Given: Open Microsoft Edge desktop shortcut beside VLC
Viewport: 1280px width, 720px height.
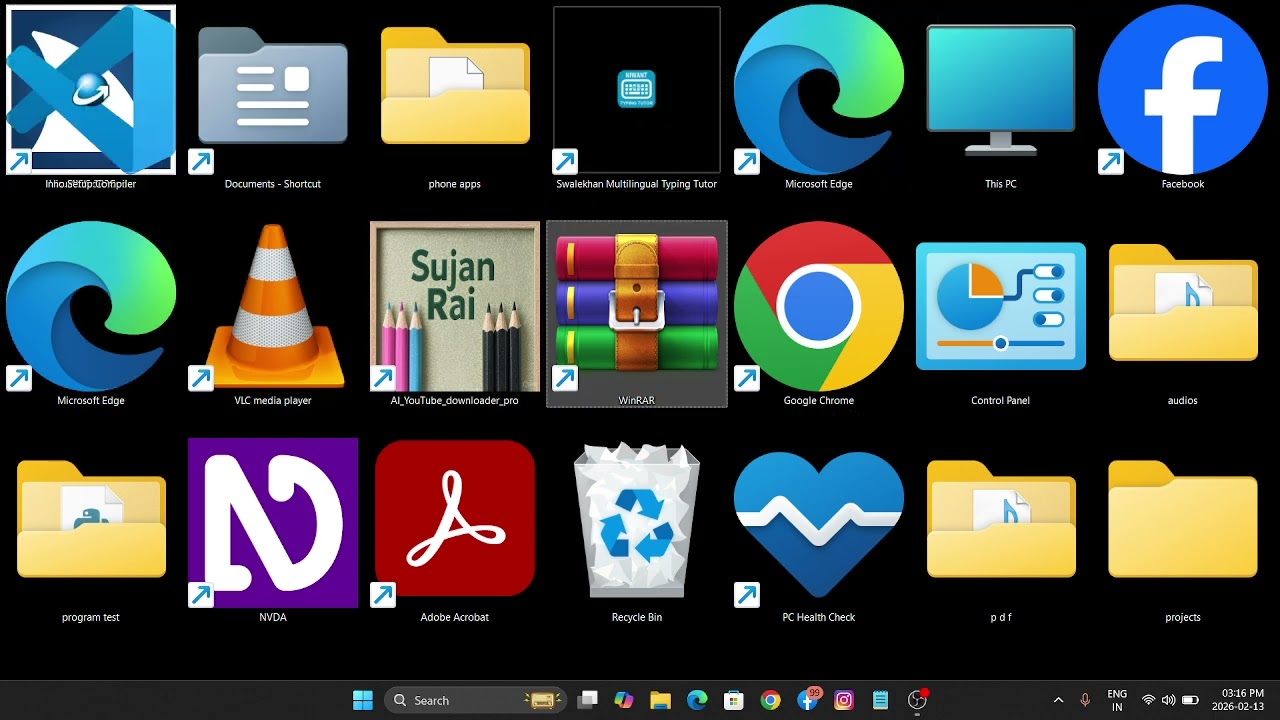Looking at the screenshot, I should pyautogui.click(x=91, y=314).
